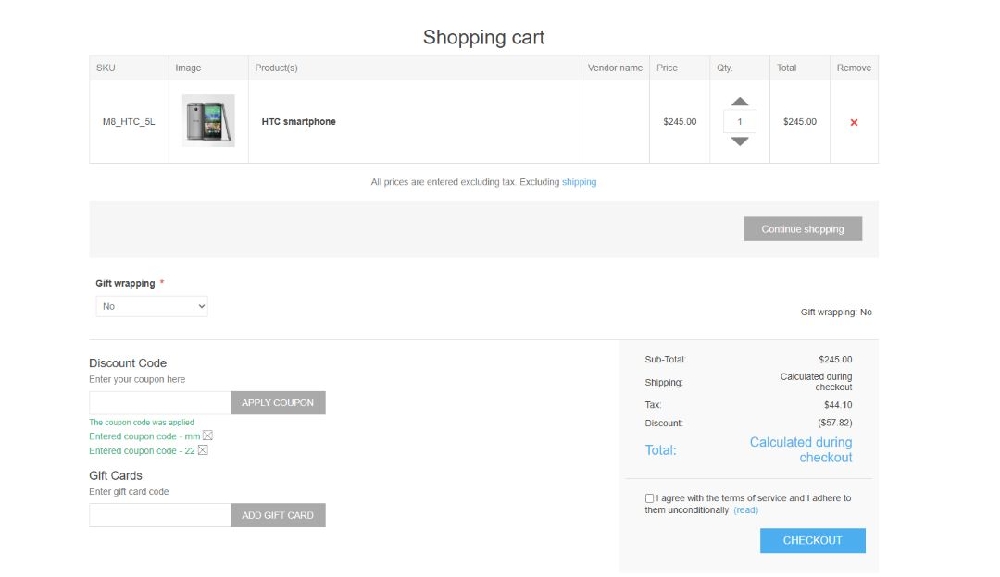Click the Price column header
1000x577 pixels.
(668, 67)
